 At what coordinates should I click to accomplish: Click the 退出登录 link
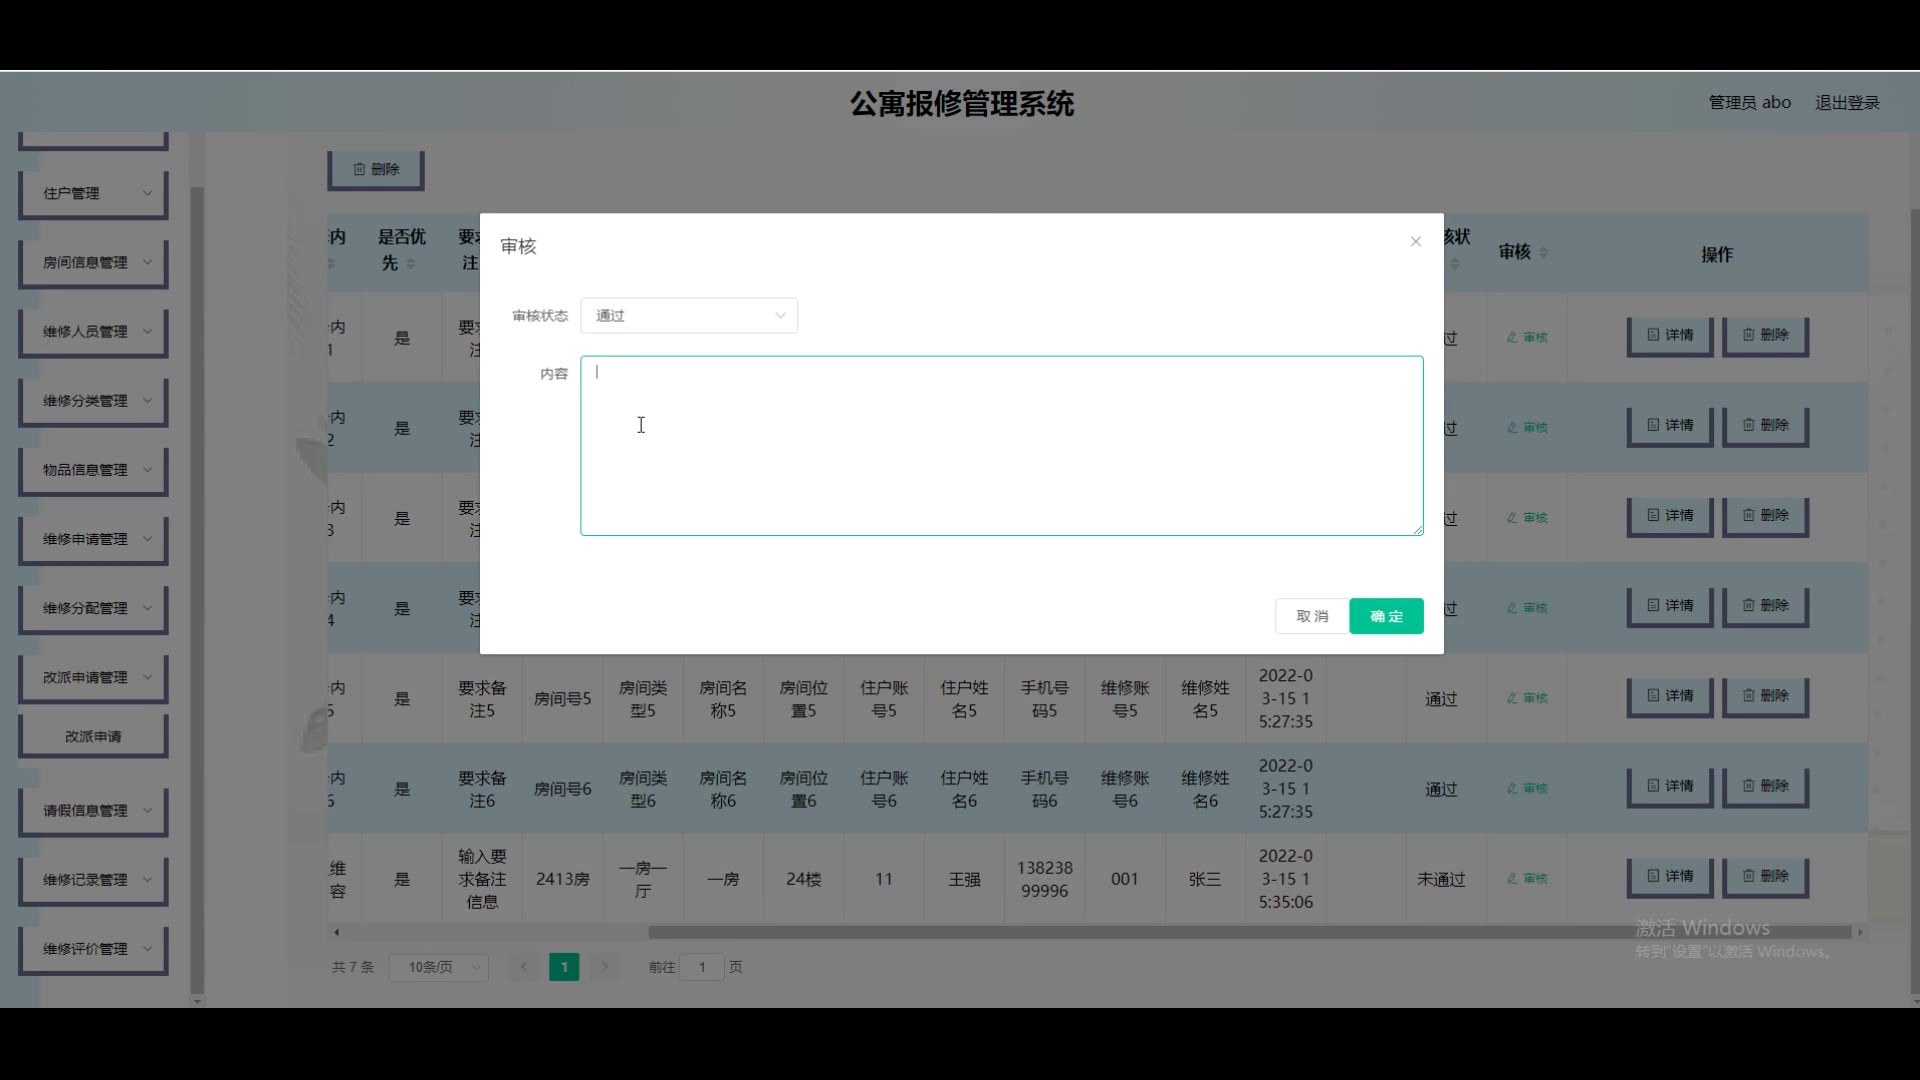1847,103
